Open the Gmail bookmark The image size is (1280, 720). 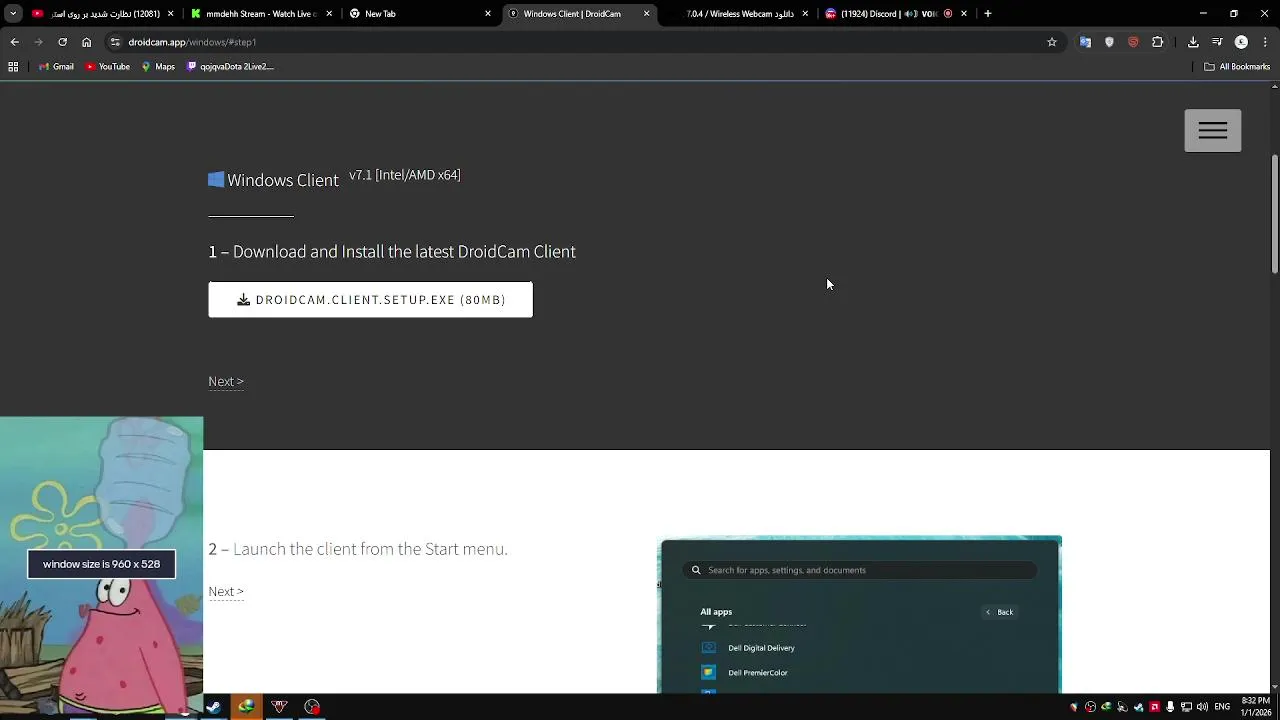[x=56, y=67]
